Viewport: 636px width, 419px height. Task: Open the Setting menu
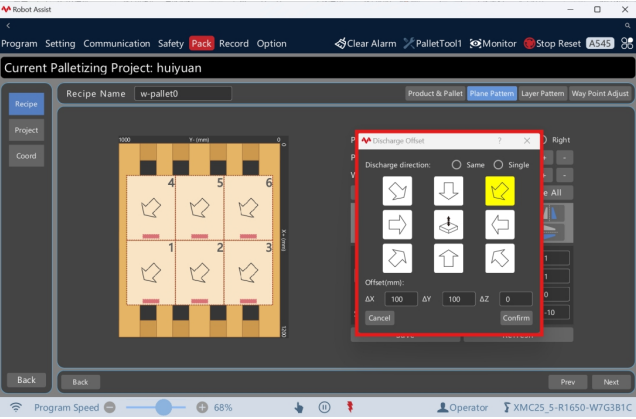(60, 43)
